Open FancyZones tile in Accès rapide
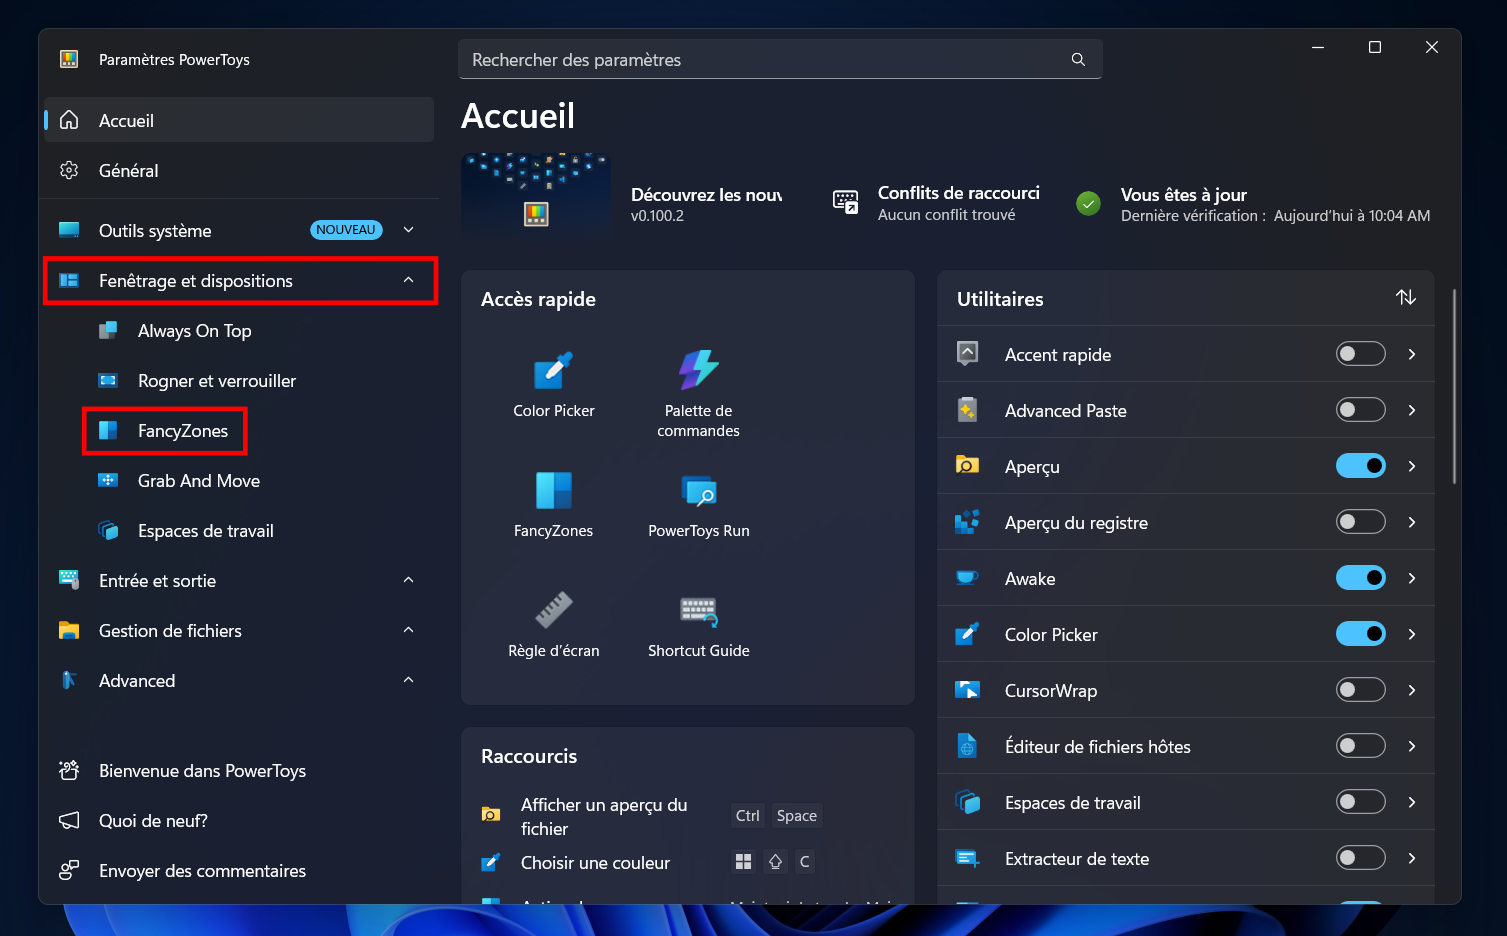Screen dimensions: 1507x936 click(x=553, y=504)
